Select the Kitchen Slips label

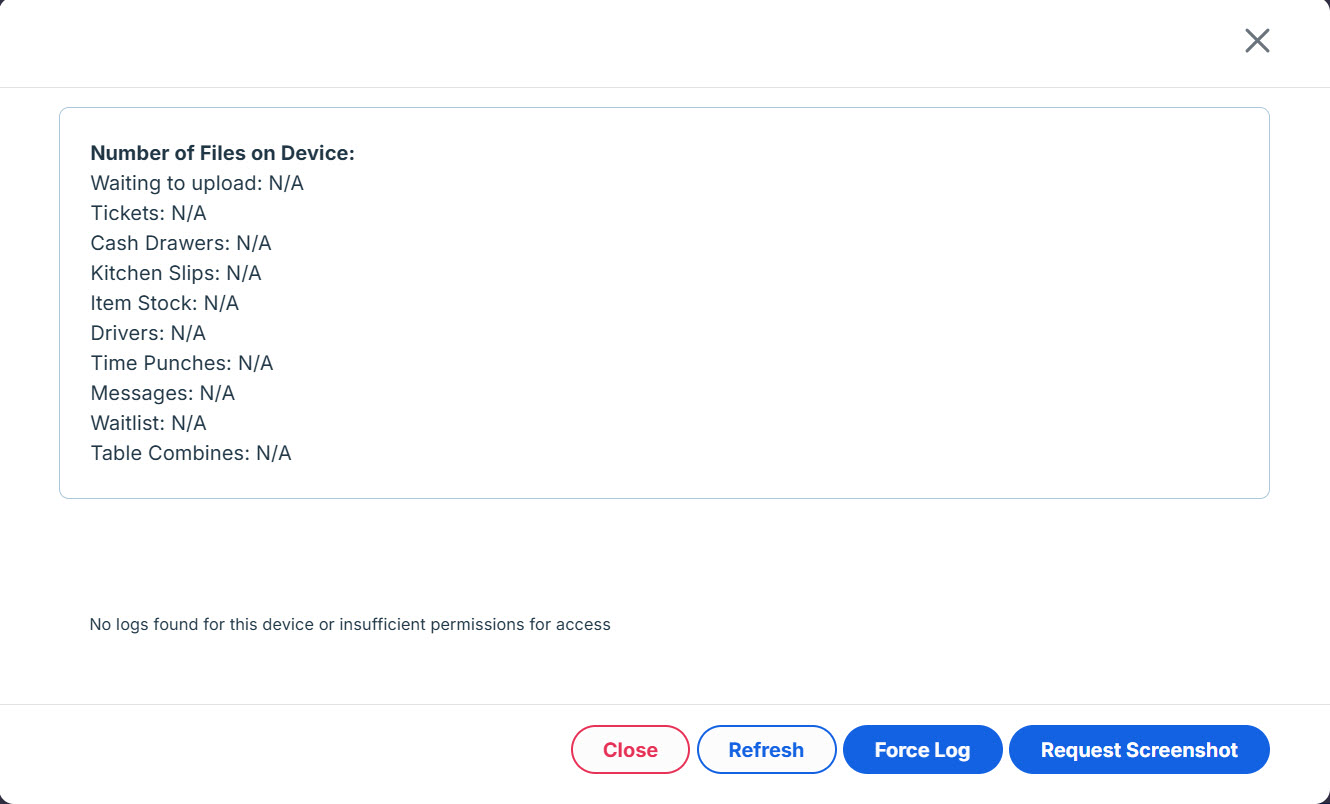click(155, 273)
